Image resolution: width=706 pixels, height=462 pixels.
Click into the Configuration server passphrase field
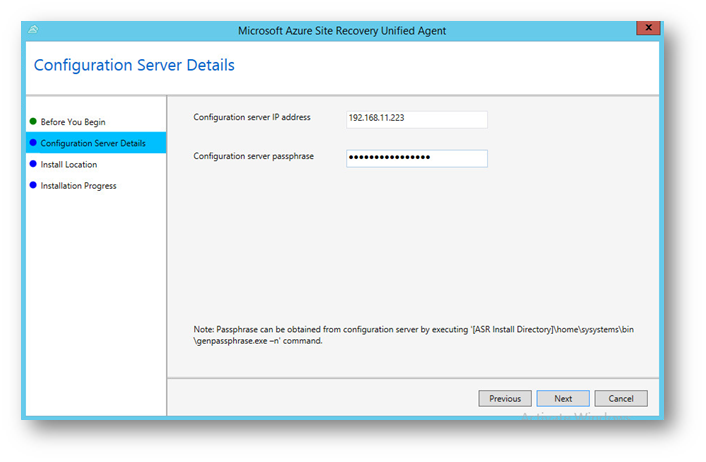tap(416, 158)
